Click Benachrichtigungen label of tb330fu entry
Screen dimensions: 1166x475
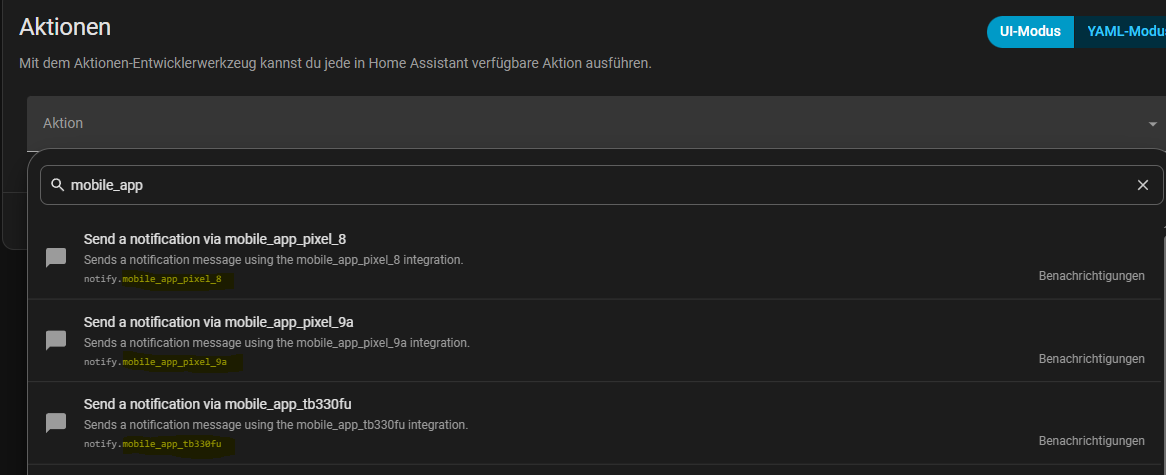(x=1091, y=441)
